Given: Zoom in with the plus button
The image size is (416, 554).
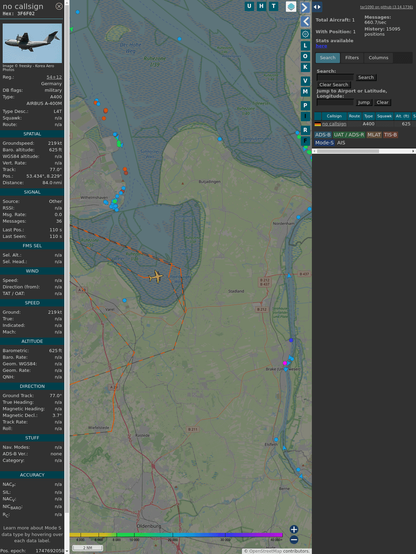Looking at the screenshot, I should 294,529.
